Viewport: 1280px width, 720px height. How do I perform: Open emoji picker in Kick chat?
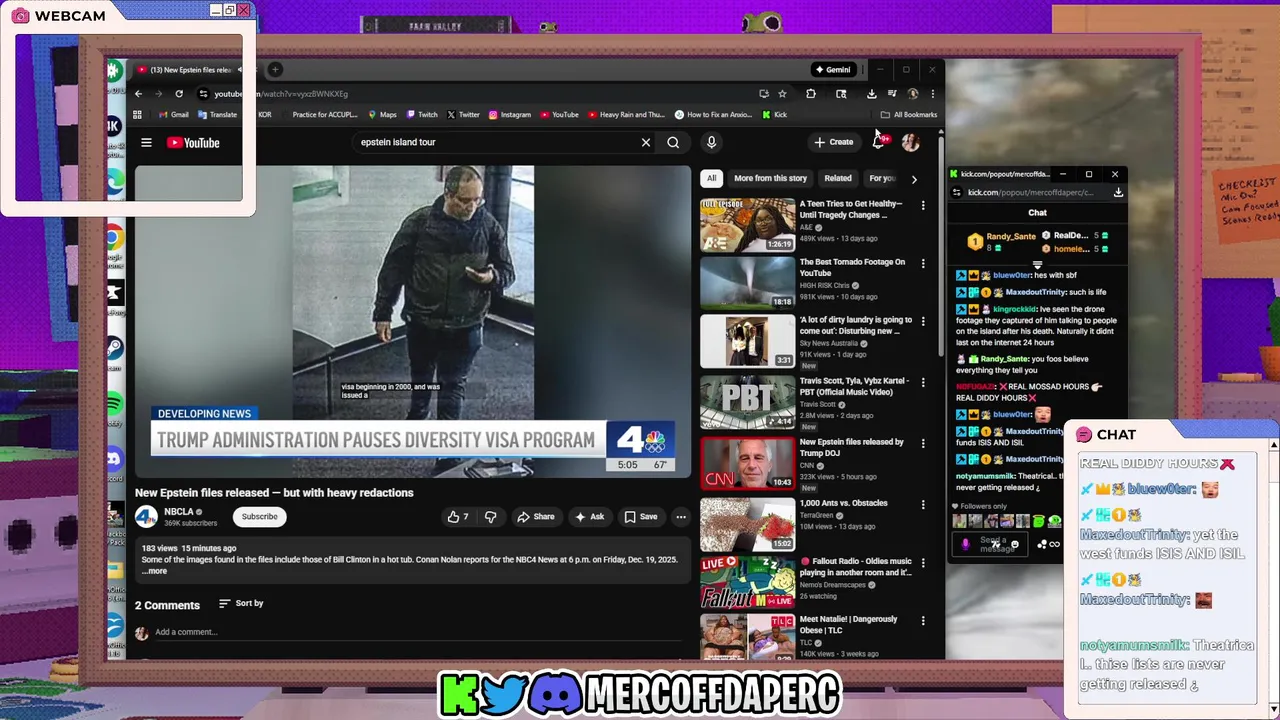point(1015,545)
